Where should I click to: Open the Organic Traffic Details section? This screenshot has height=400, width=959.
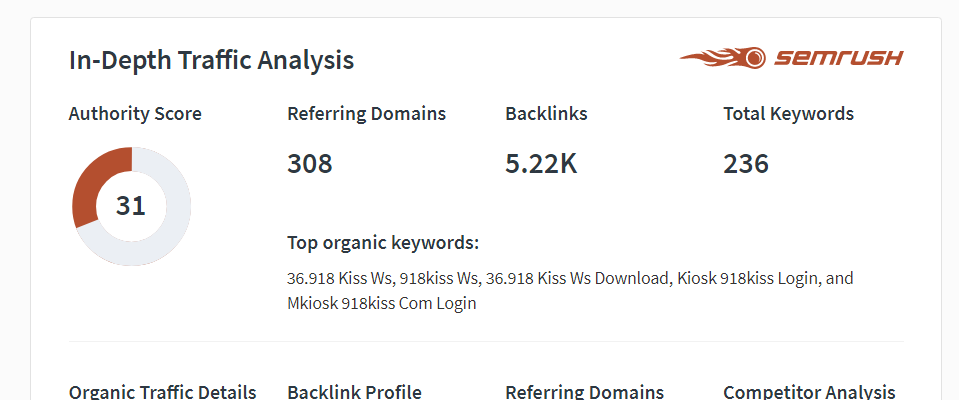162,392
